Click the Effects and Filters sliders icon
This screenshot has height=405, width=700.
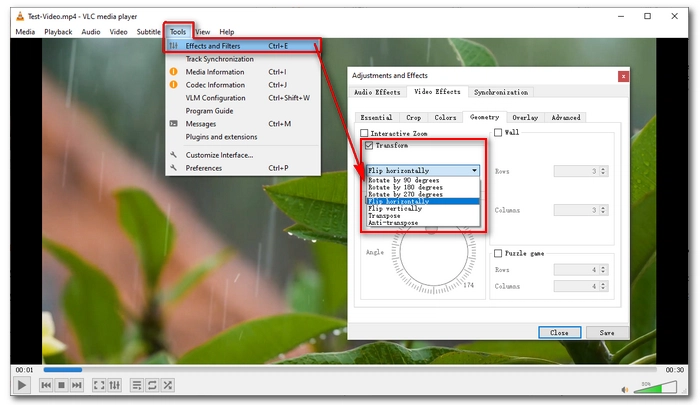[x=174, y=46]
